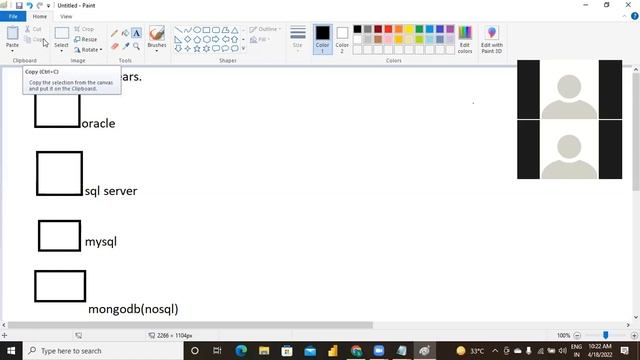The image size is (640, 360).
Task: Click the vertical scrollbar thumb
Action: (636, 132)
